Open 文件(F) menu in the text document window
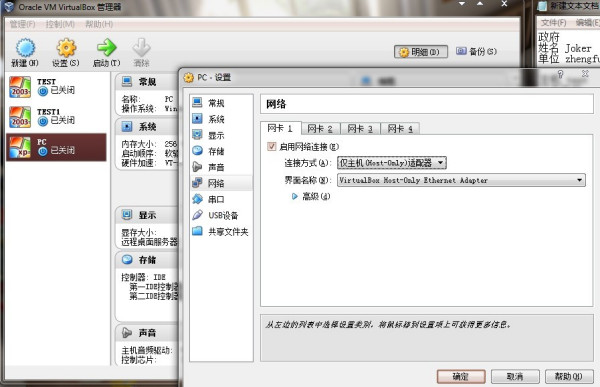 coord(553,23)
